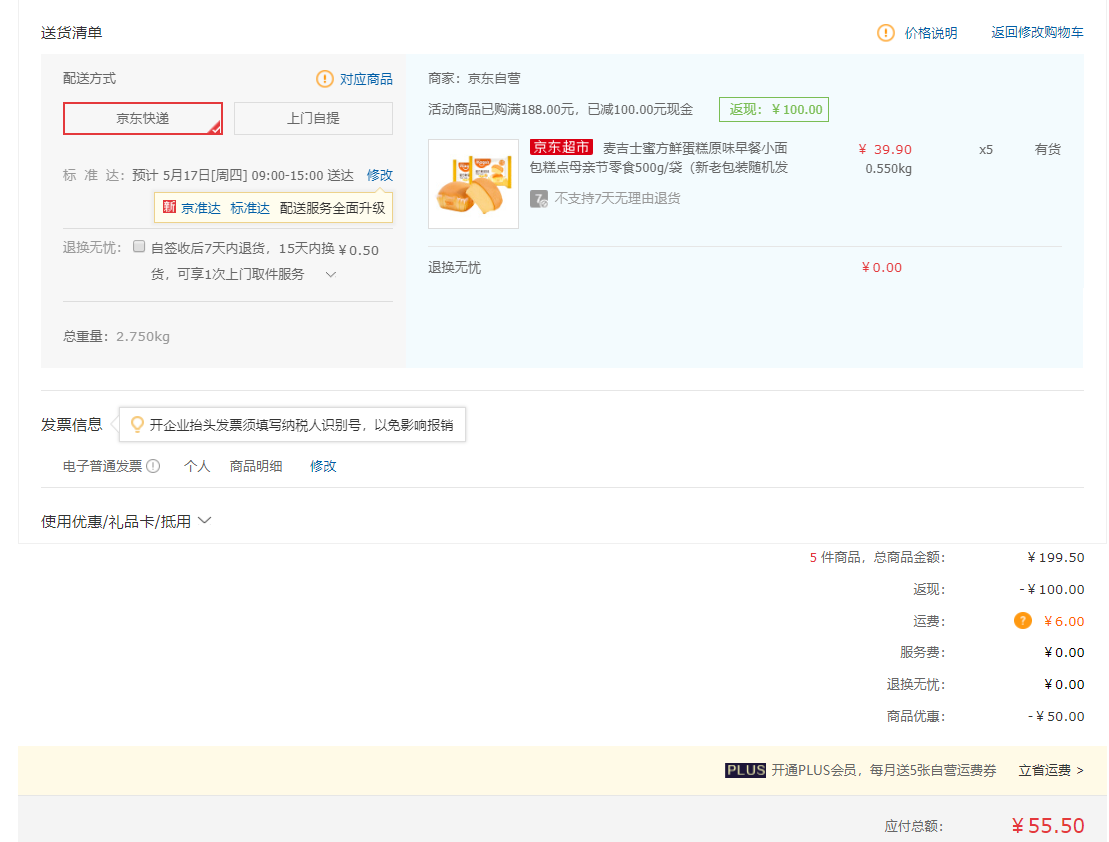Click the info icon next to 对应商品
Viewport: 1109px width, 842px height.
pos(325,79)
